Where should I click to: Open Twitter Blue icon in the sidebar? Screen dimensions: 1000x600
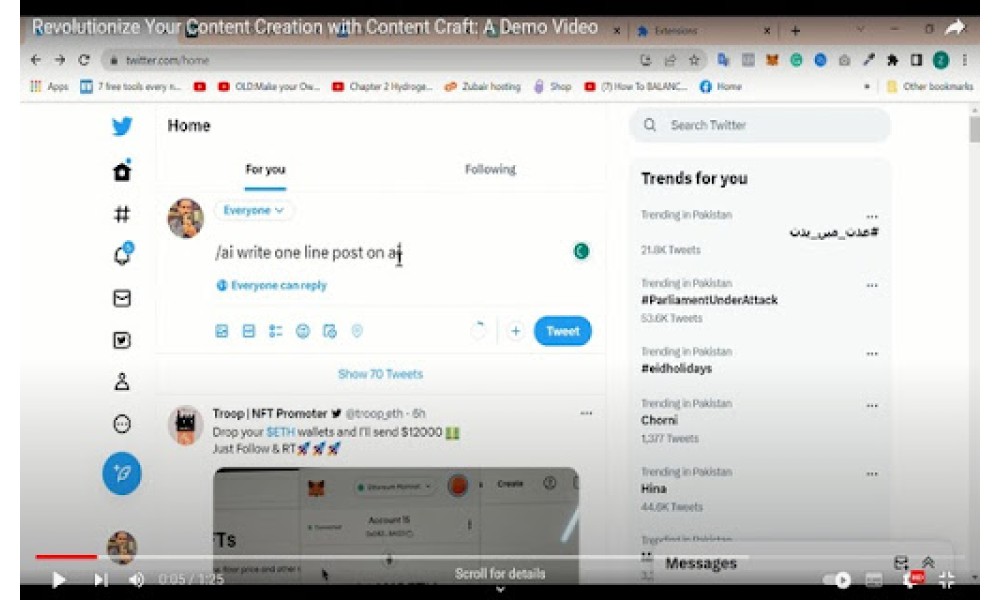122,340
